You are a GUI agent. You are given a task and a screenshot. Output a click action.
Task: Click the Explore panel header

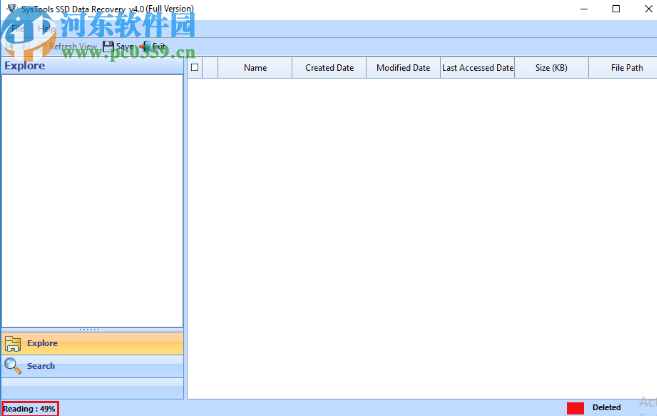click(92, 66)
